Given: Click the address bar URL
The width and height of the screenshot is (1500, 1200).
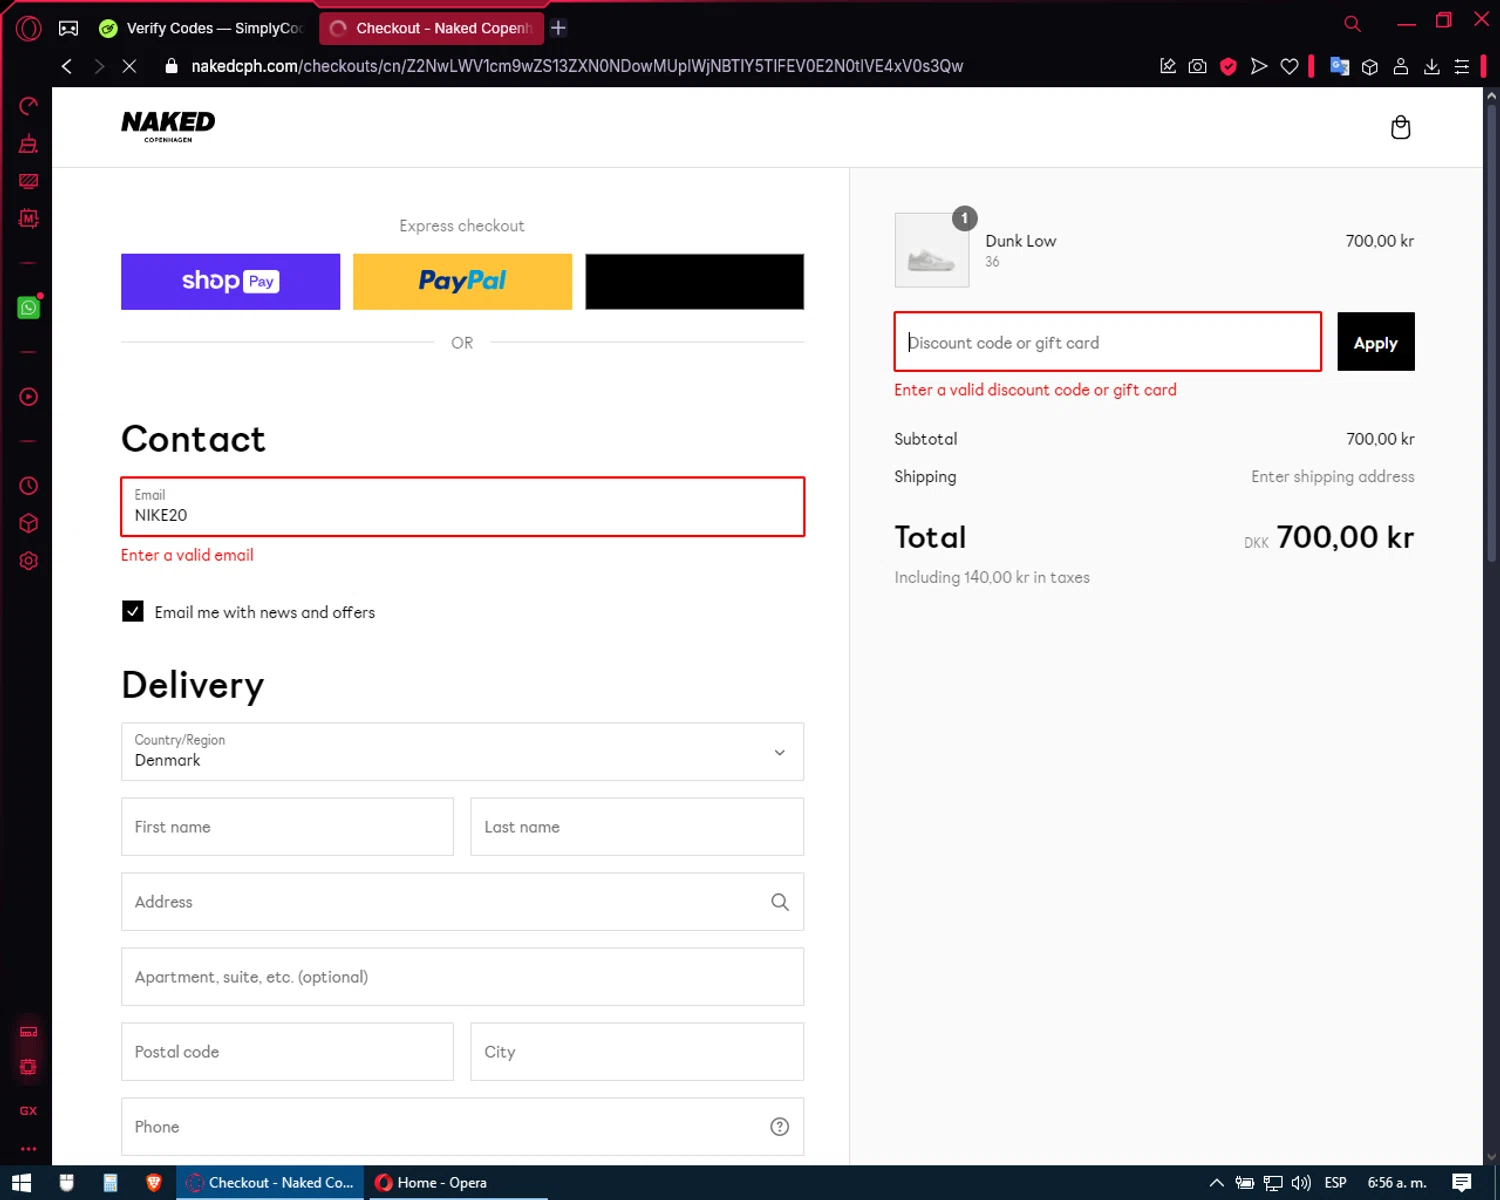Looking at the screenshot, I should point(577,66).
